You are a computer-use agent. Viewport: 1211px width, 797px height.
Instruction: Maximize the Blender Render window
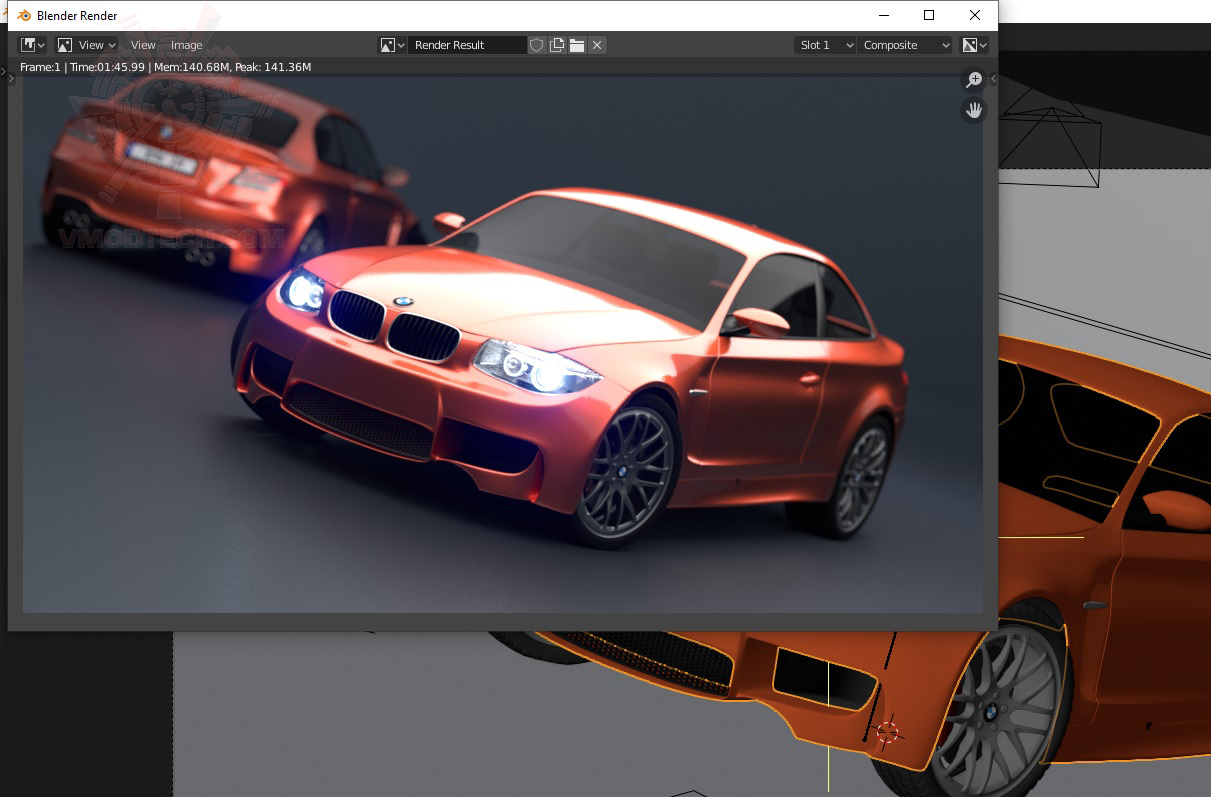coord(929,15)
